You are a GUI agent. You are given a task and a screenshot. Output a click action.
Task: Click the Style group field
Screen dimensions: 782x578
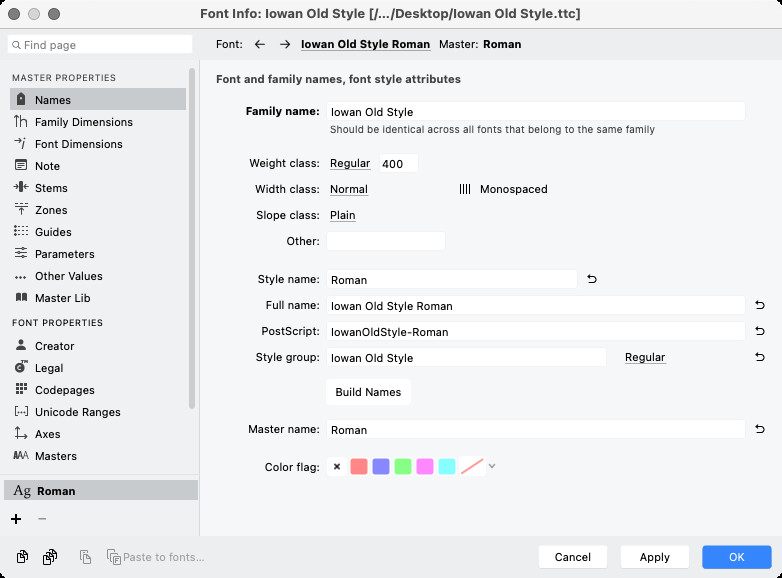(466, 357)
